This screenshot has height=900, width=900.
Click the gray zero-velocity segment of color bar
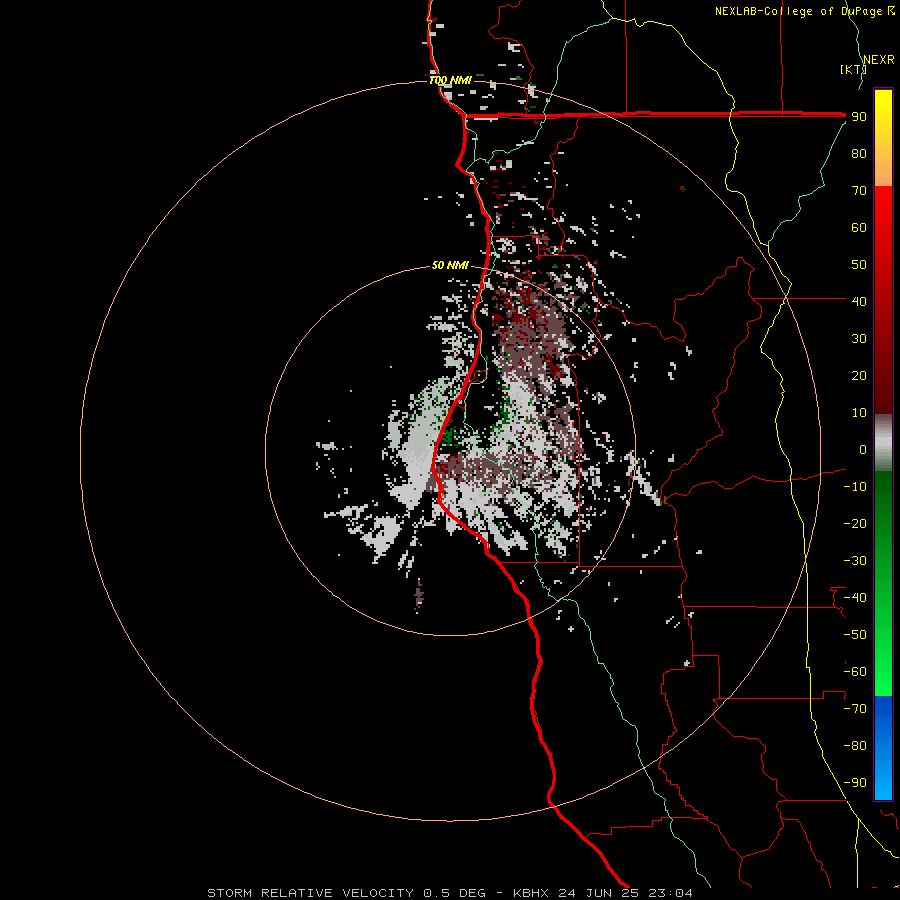883,443
